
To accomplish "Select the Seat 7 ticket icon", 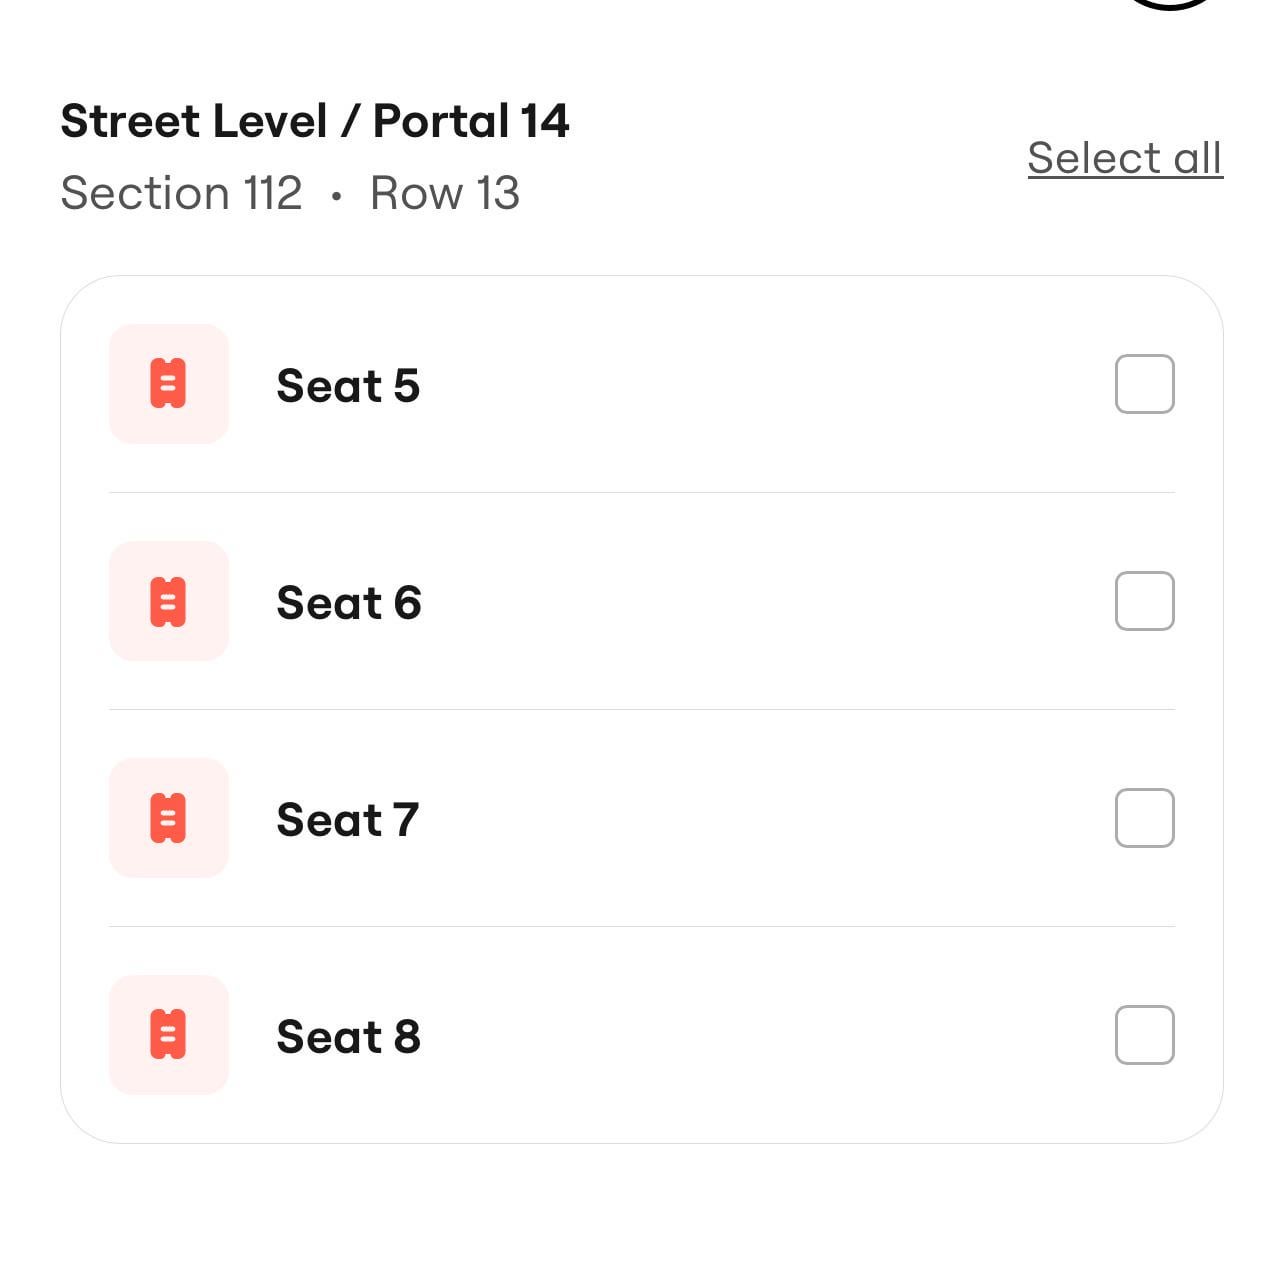I will pos(168,818).
